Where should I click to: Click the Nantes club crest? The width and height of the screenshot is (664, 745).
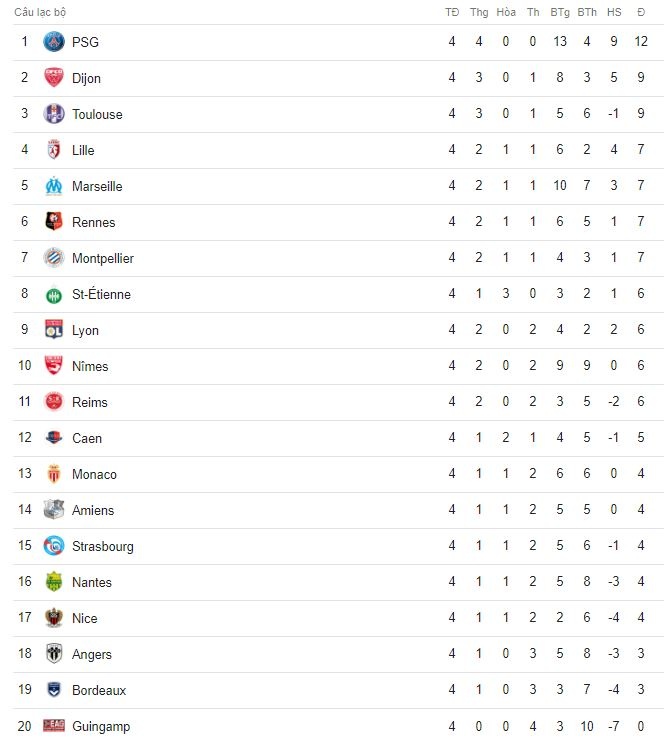pyautogui.click(x=54, y=582)
